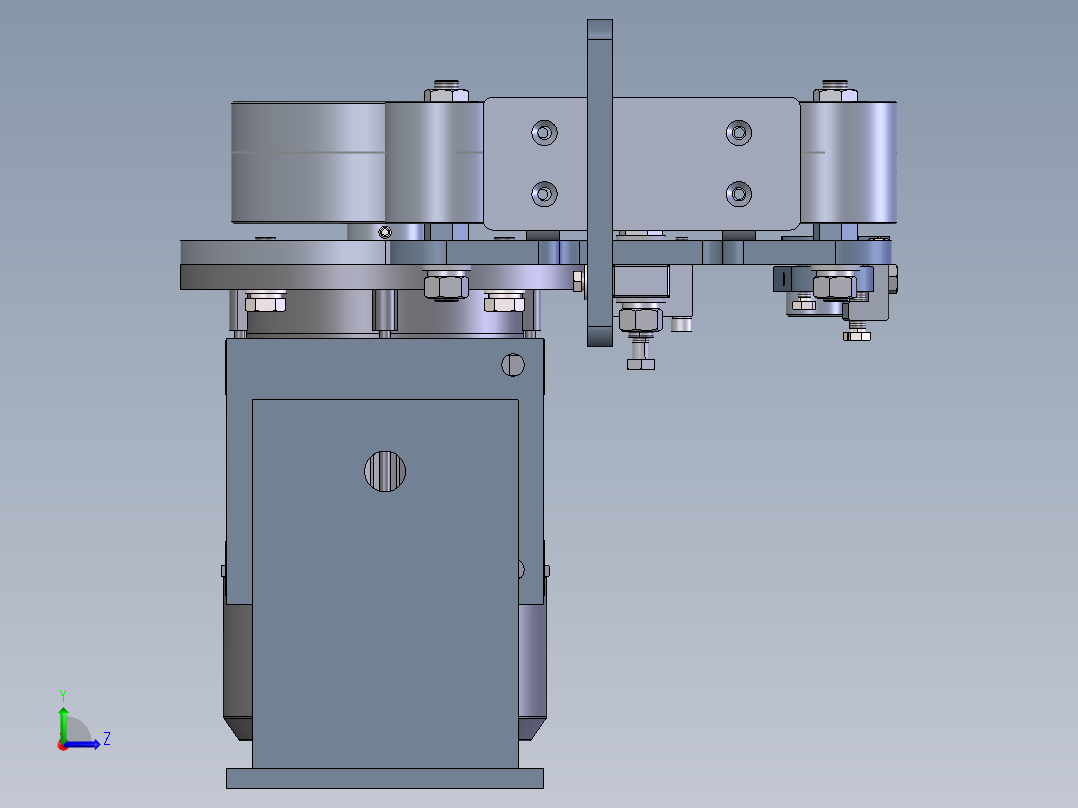Image resolution: width=1078 pixels, height=808 pixels.
Task: Select the hex bolt head below the vertical plate
Action: [x=641, y=364]
